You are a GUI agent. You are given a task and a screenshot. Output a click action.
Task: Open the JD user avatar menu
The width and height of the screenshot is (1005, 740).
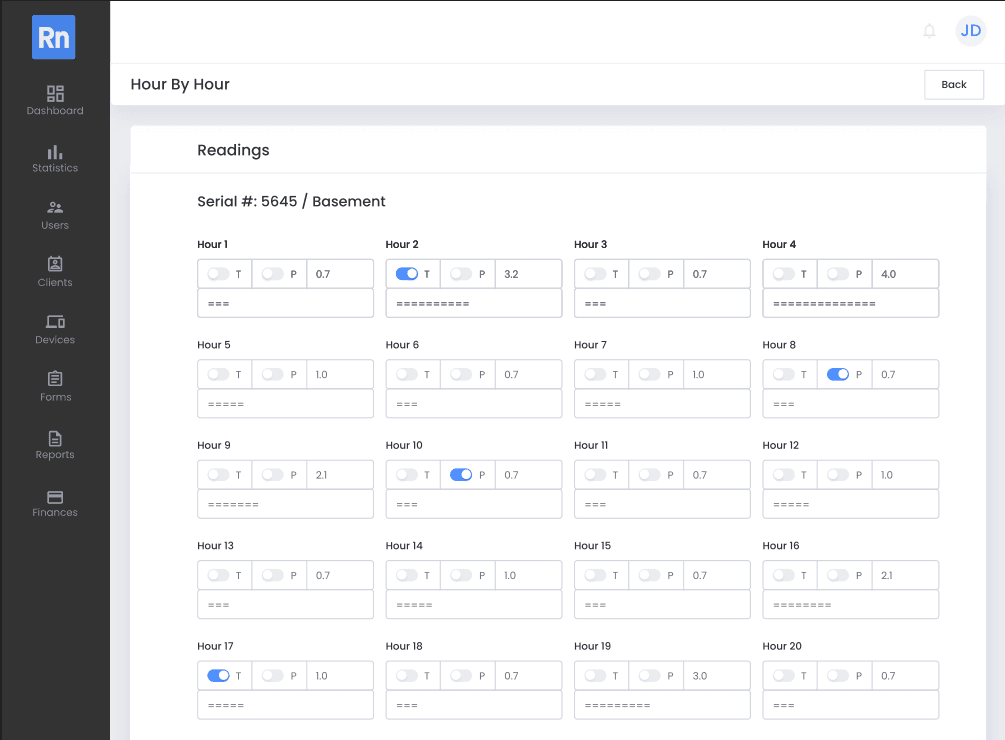click(970, 31)
